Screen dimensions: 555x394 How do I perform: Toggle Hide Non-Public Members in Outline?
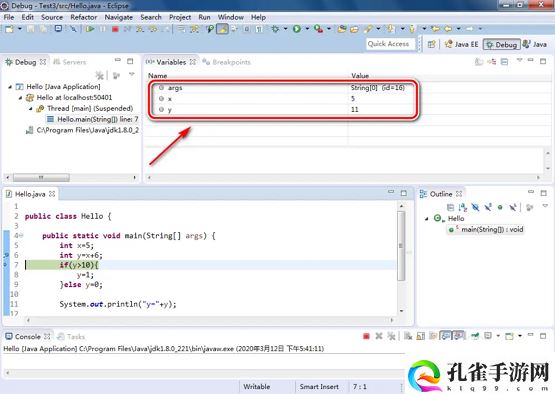pos(500,207)
